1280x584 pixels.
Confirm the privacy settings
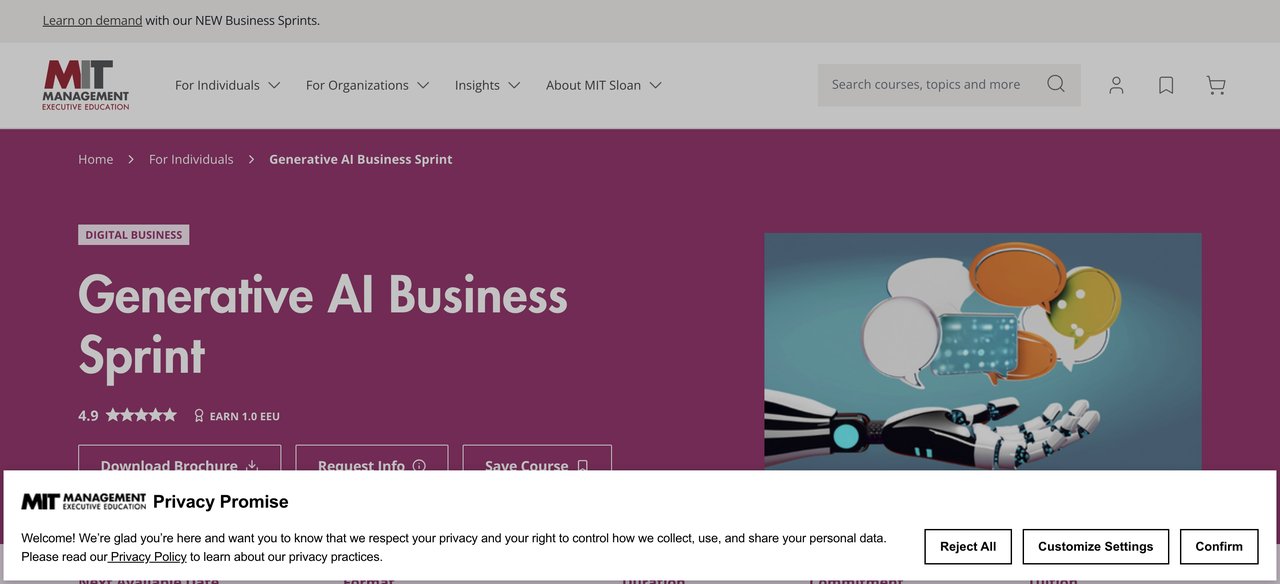coord(1219,547)
